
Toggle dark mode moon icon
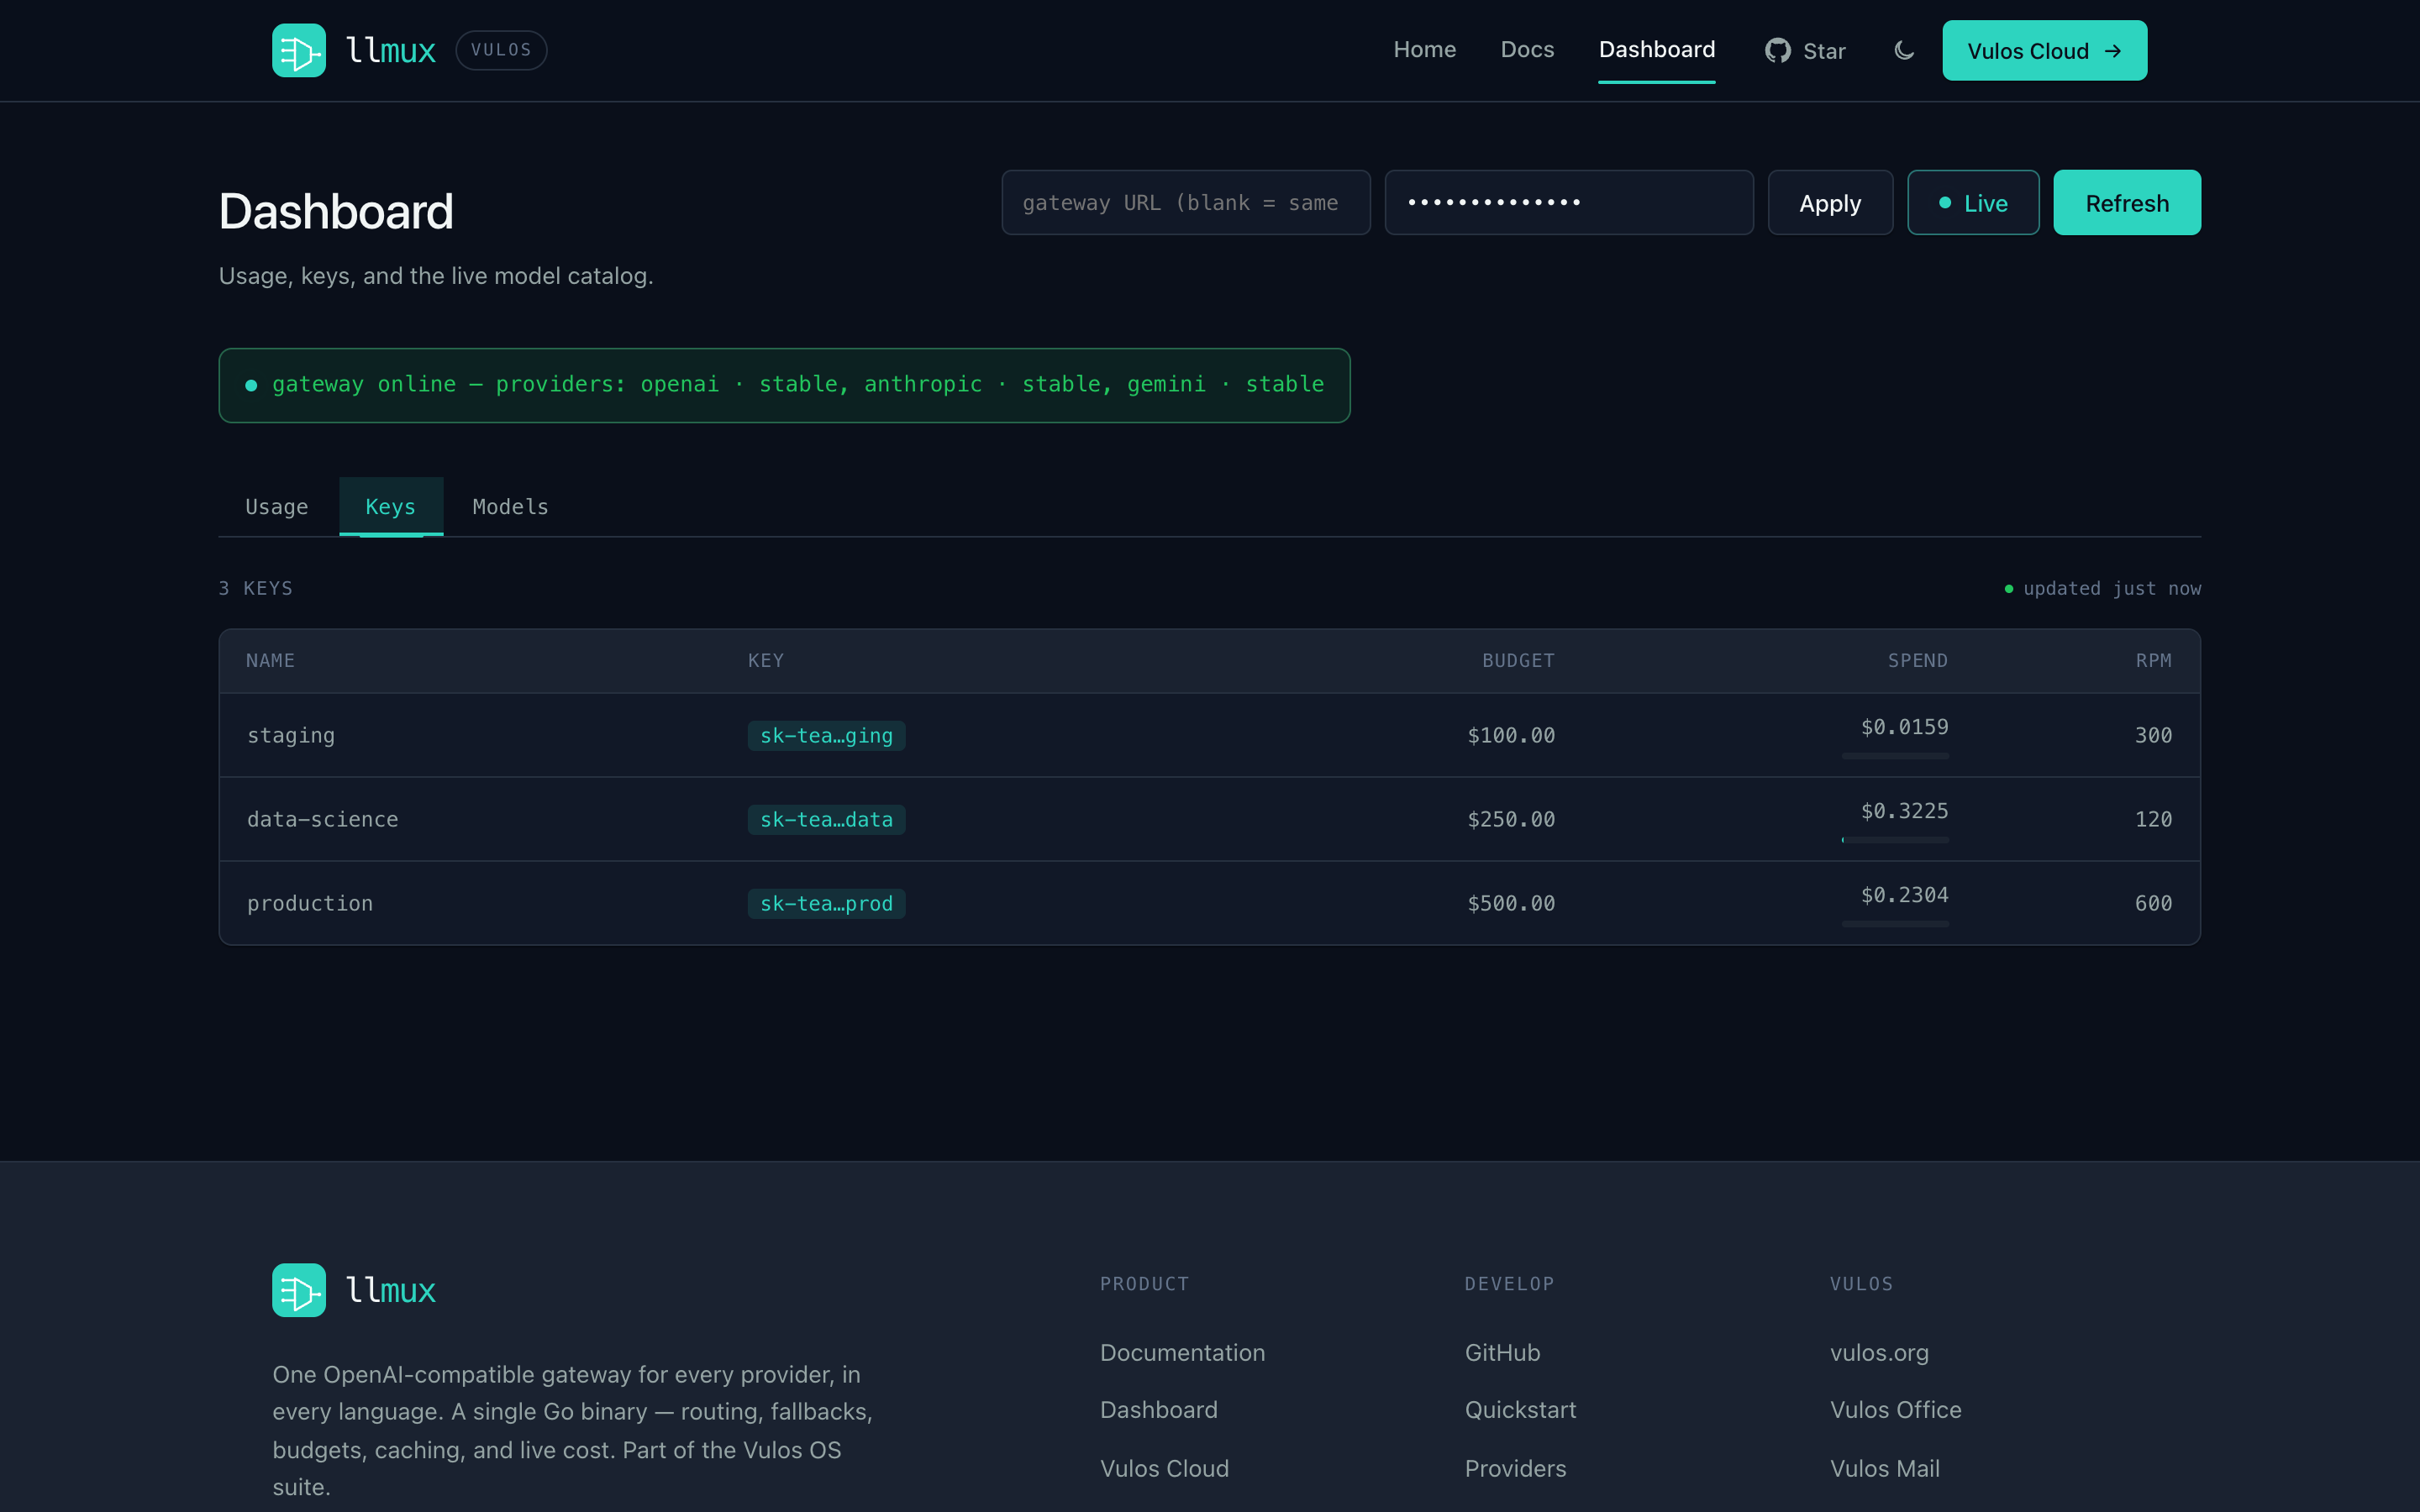[1904, 50]
